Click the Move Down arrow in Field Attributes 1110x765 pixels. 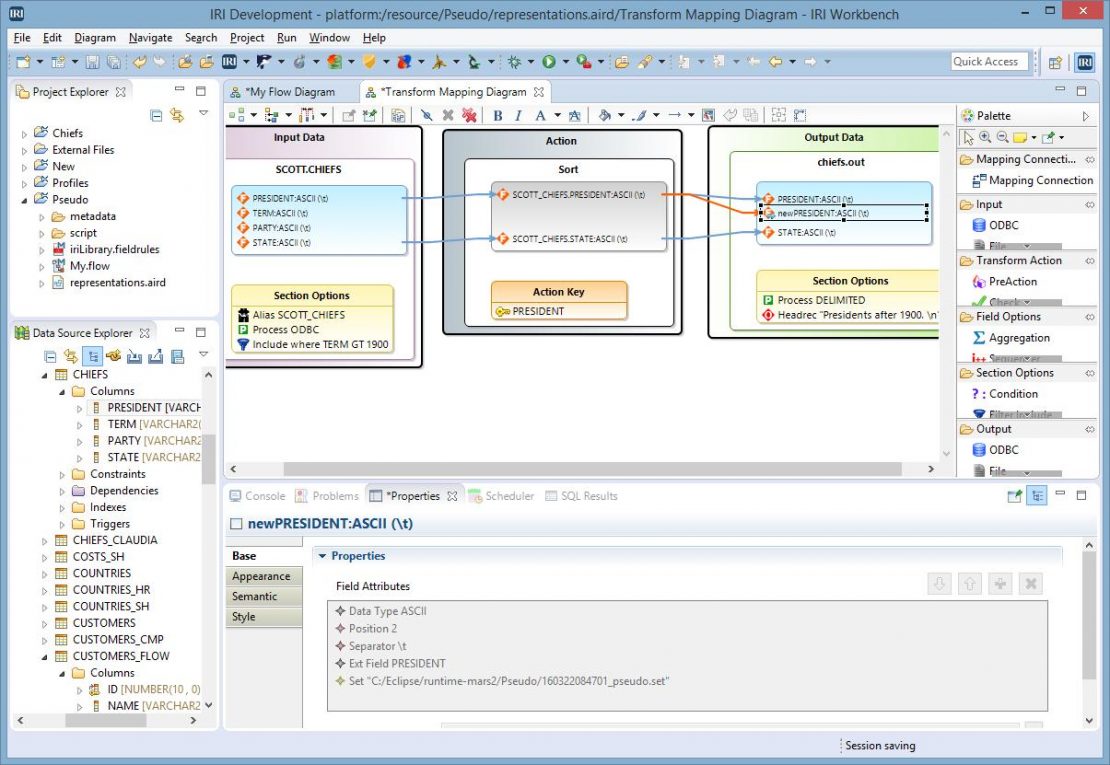[x=939, y=584]
